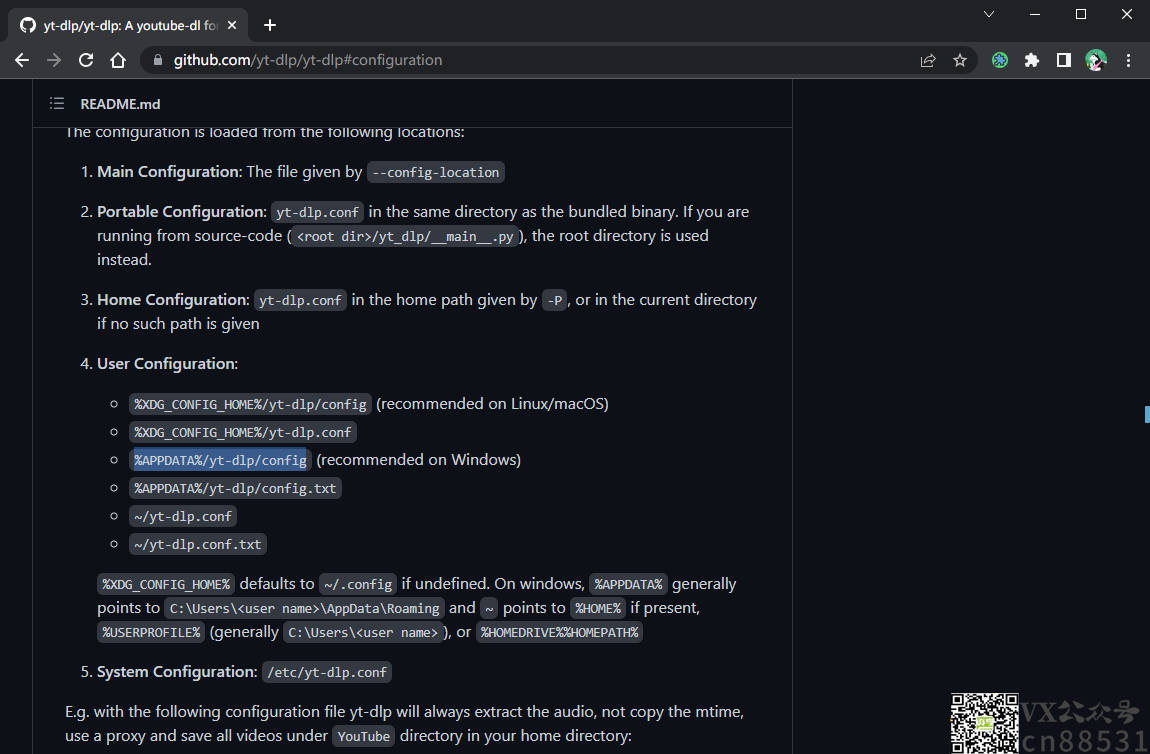This screenshot has height=754, width=1150.
Task: Click %APPDATA%/yt-dlp/config.txt code text
Action: (x=235, y=488)
